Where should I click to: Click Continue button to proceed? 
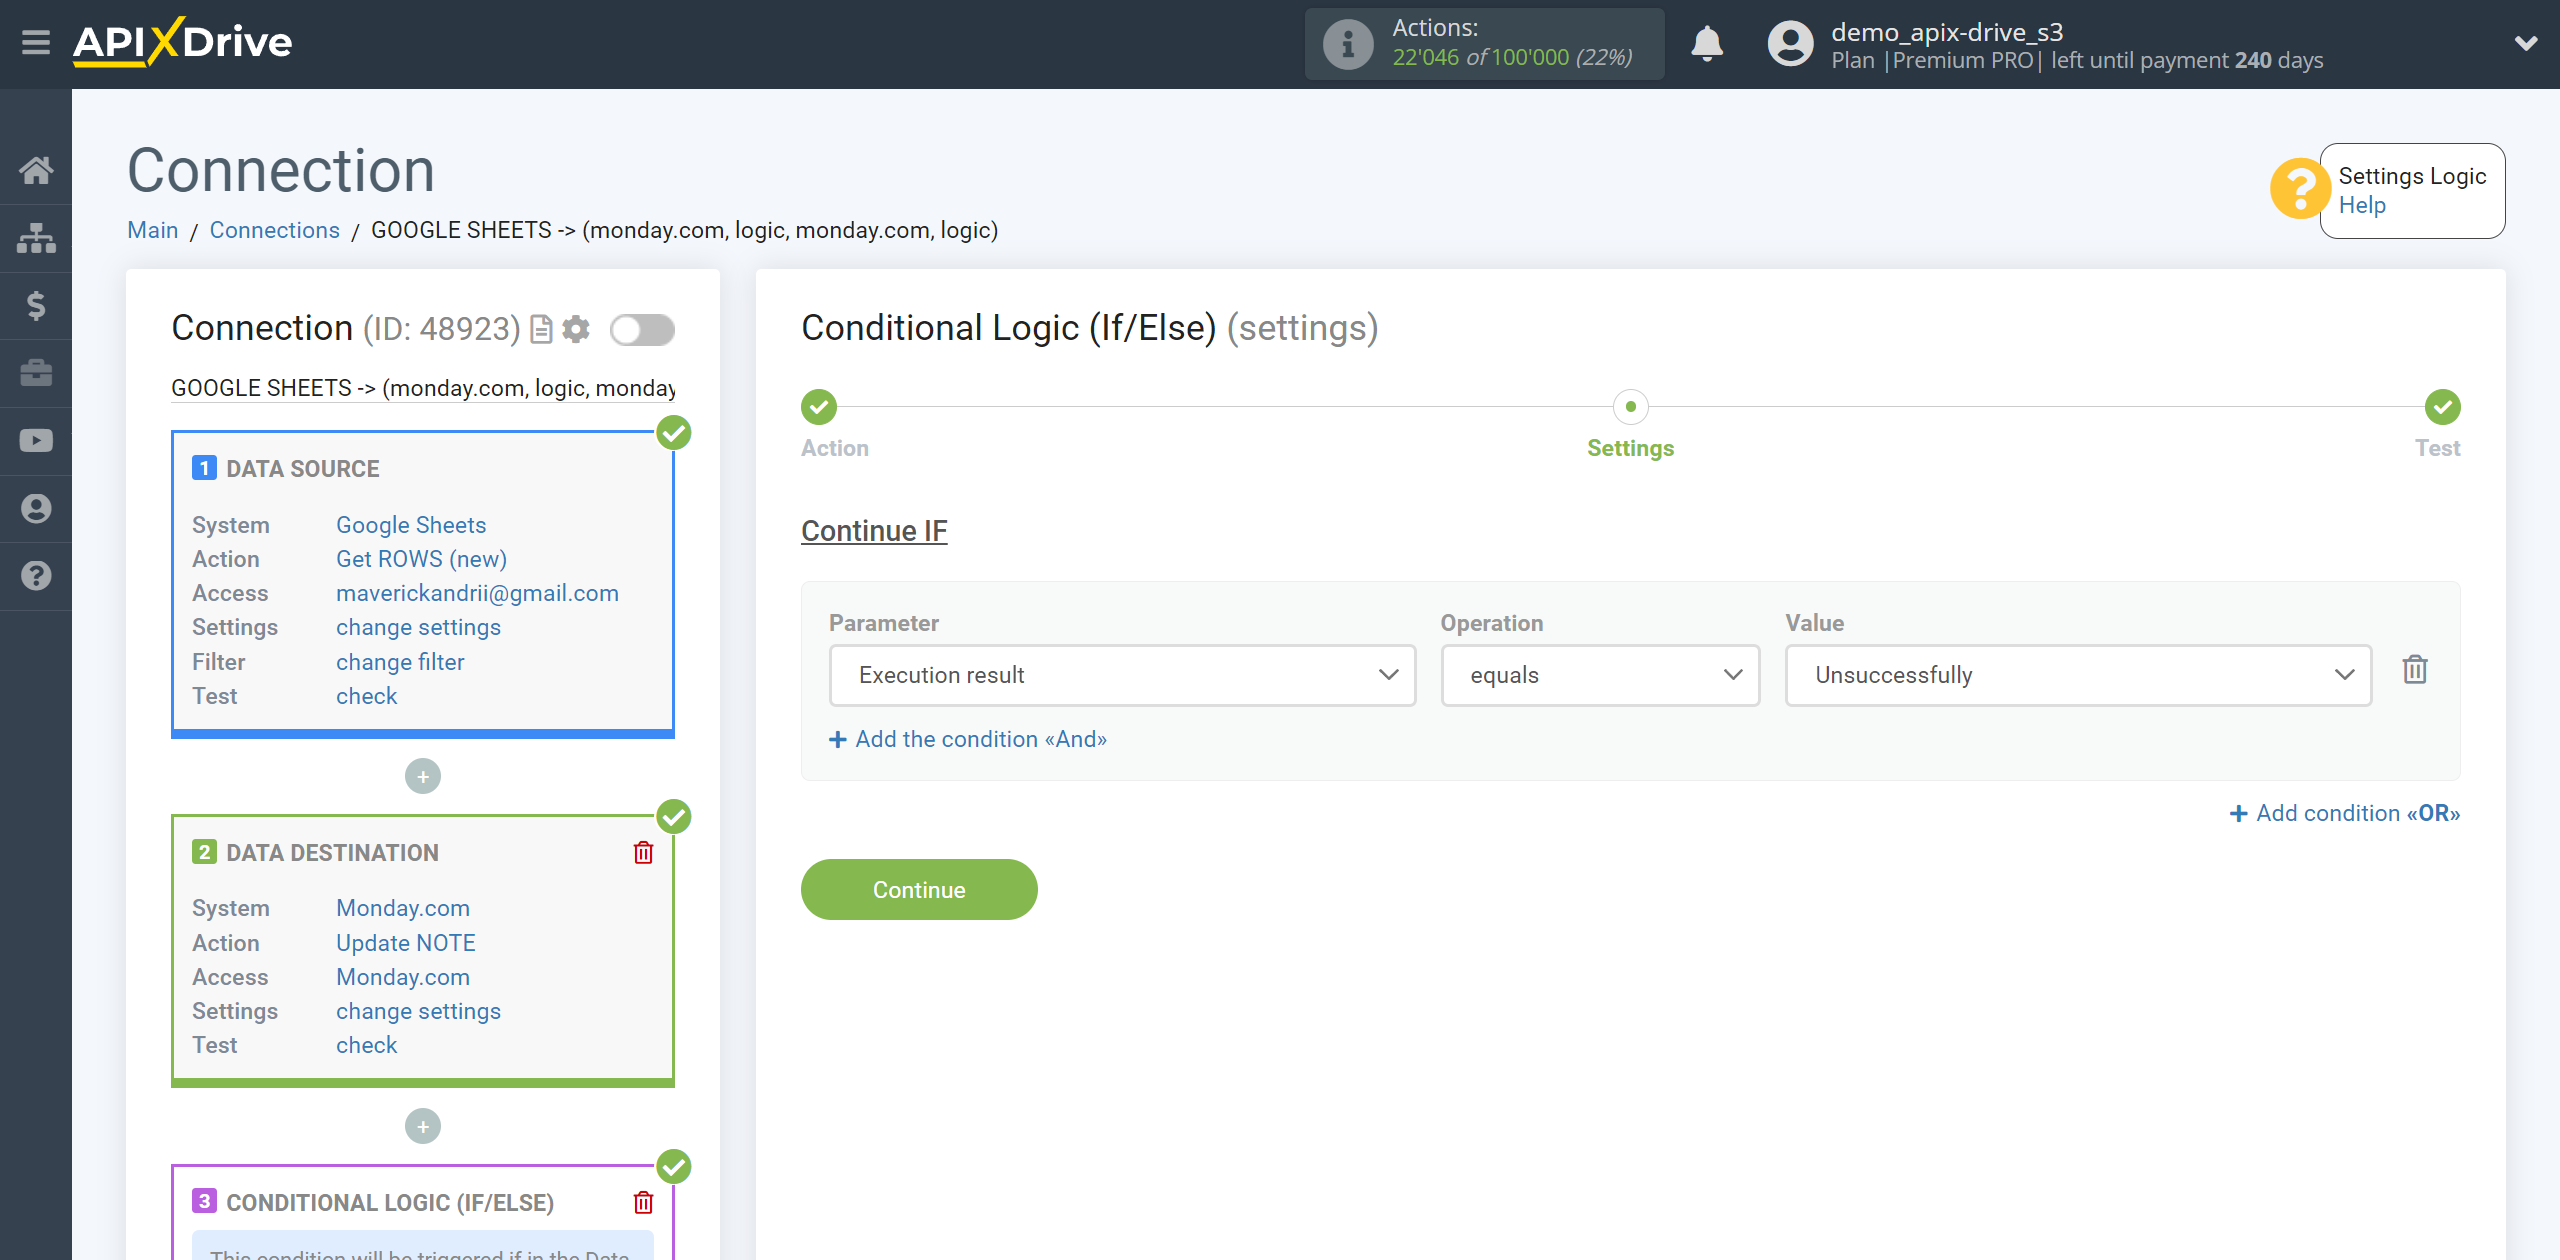coord(919,890)
